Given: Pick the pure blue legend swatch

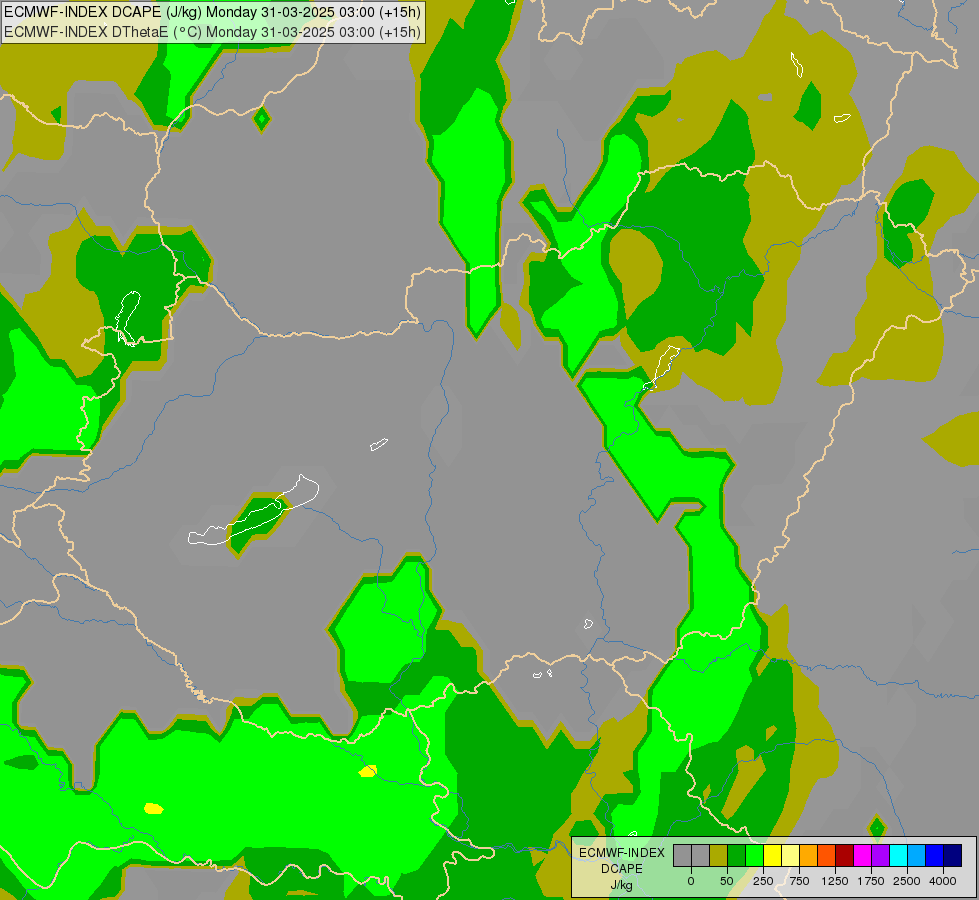Looking at the screenshot, I should pos(934,855).
